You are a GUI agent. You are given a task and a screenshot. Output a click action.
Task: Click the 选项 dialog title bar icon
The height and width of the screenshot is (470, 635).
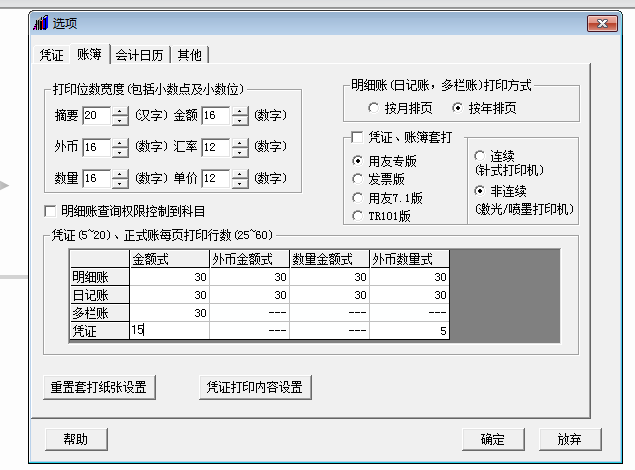pyautogui.click(x=40, y=23)
